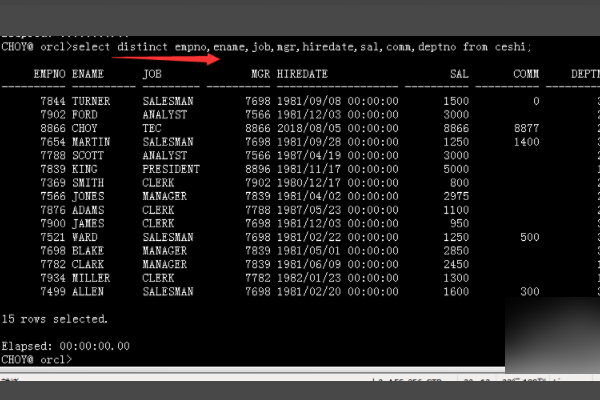This screenshot has width=600, height=400.
Task: Click the EMPNO column header
Action: (49, 74)
